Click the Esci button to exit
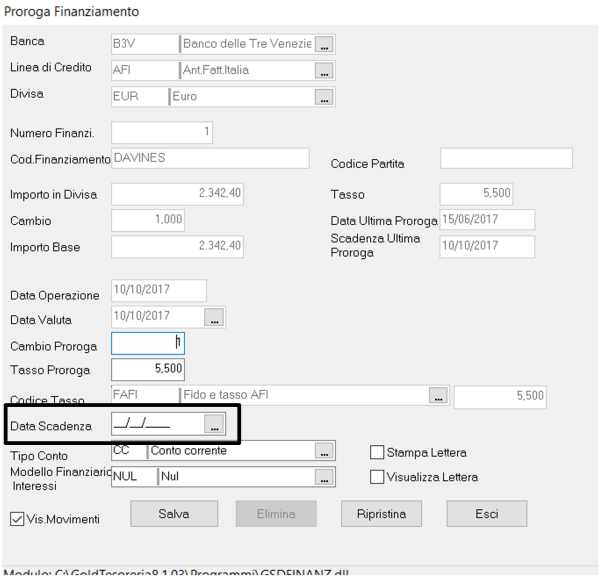 [x=486, y=514]
